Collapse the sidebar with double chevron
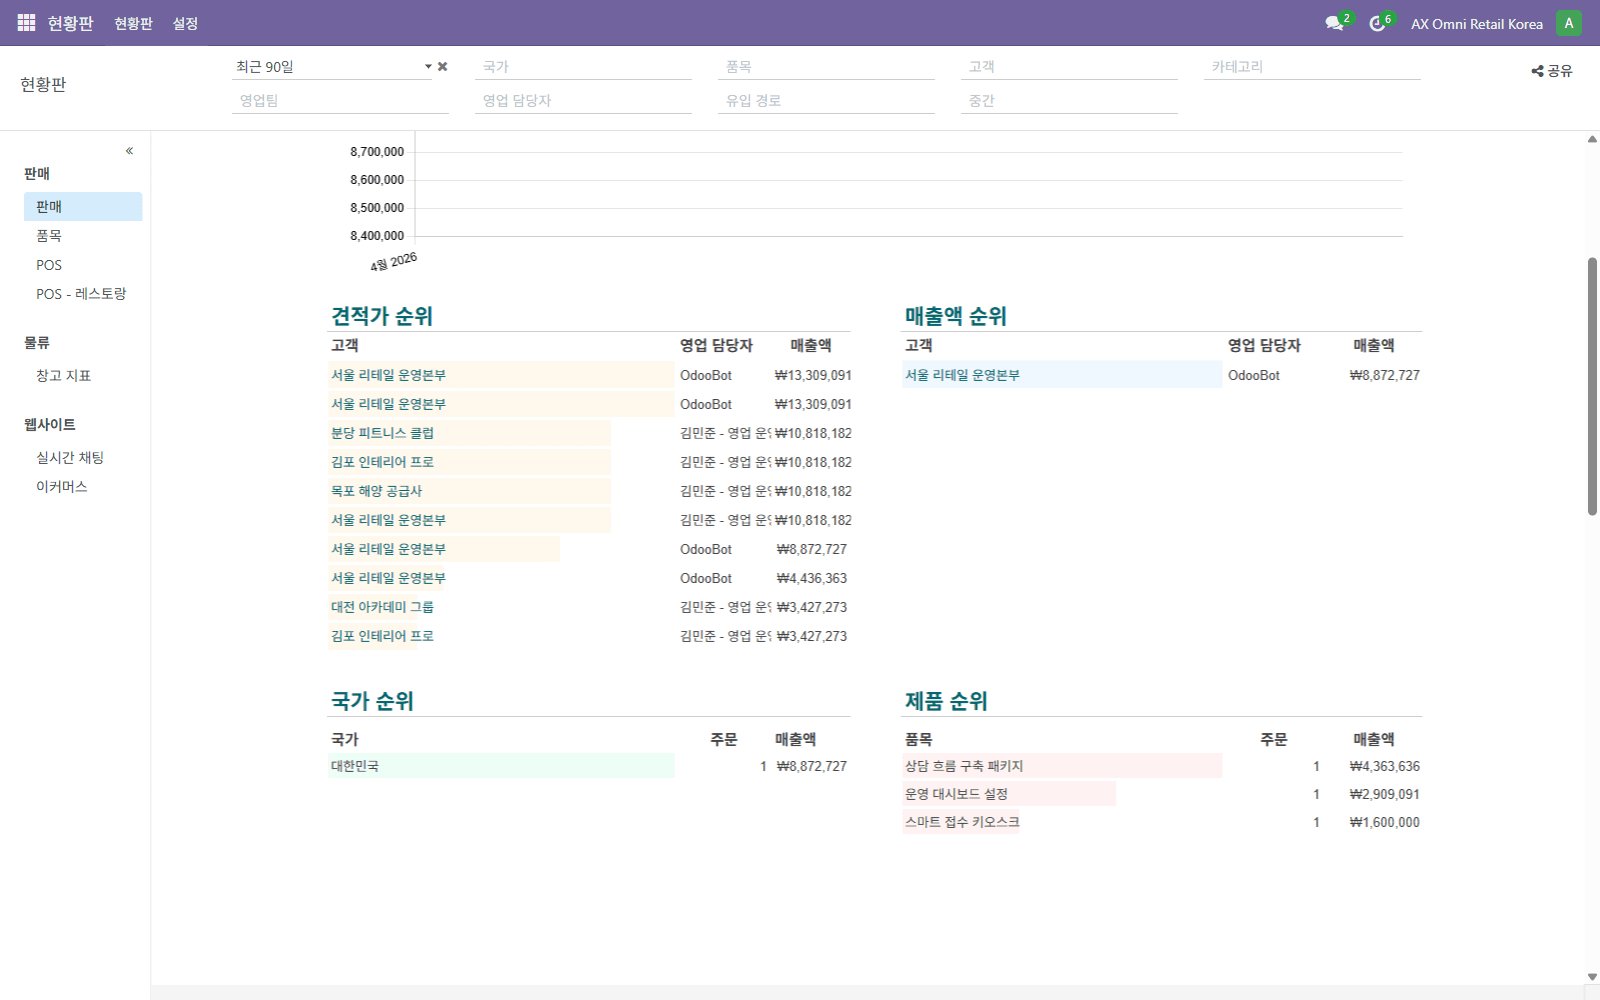 coord(129,151)
